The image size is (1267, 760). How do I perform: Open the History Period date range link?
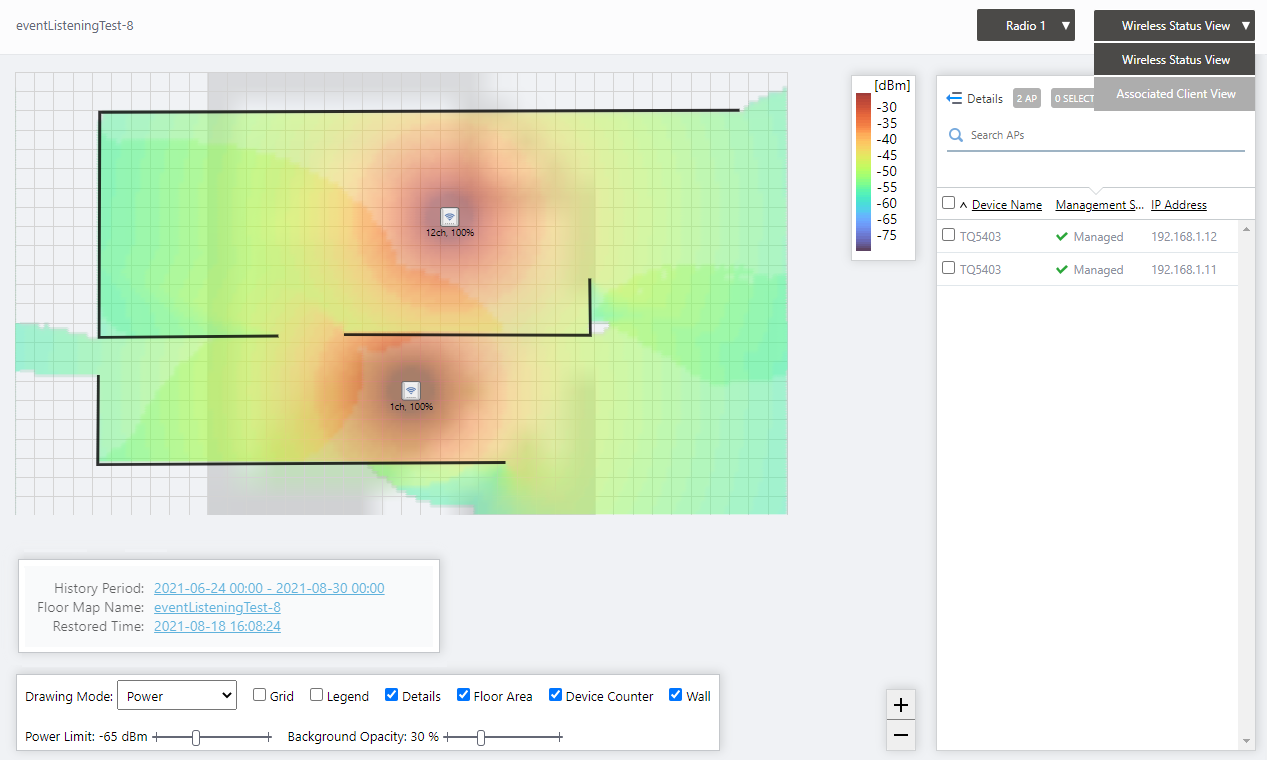269,588
